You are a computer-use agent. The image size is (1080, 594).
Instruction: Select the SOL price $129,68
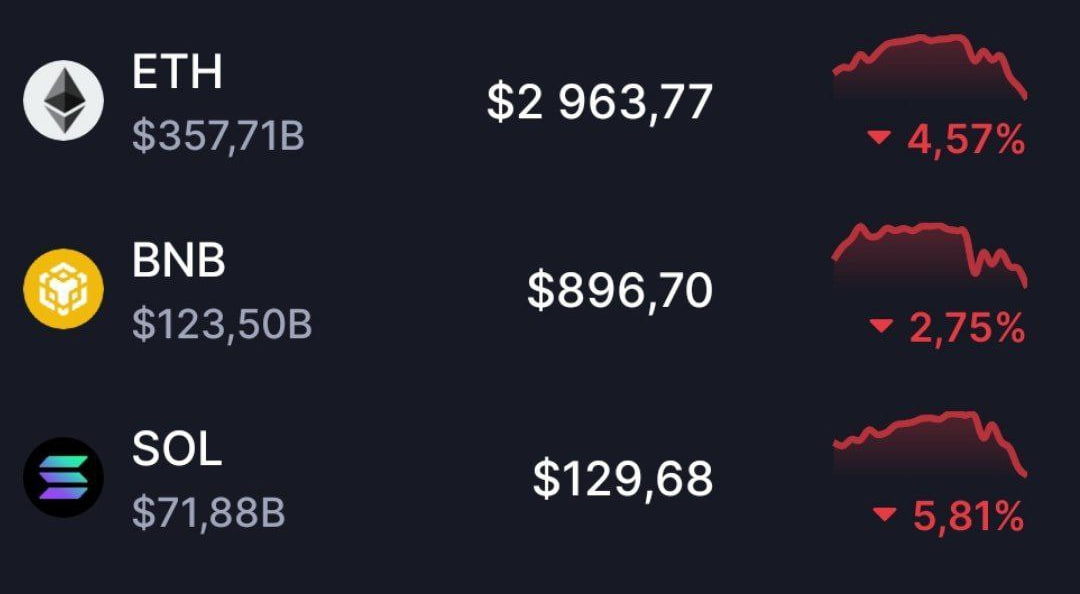tap(622, 479)
